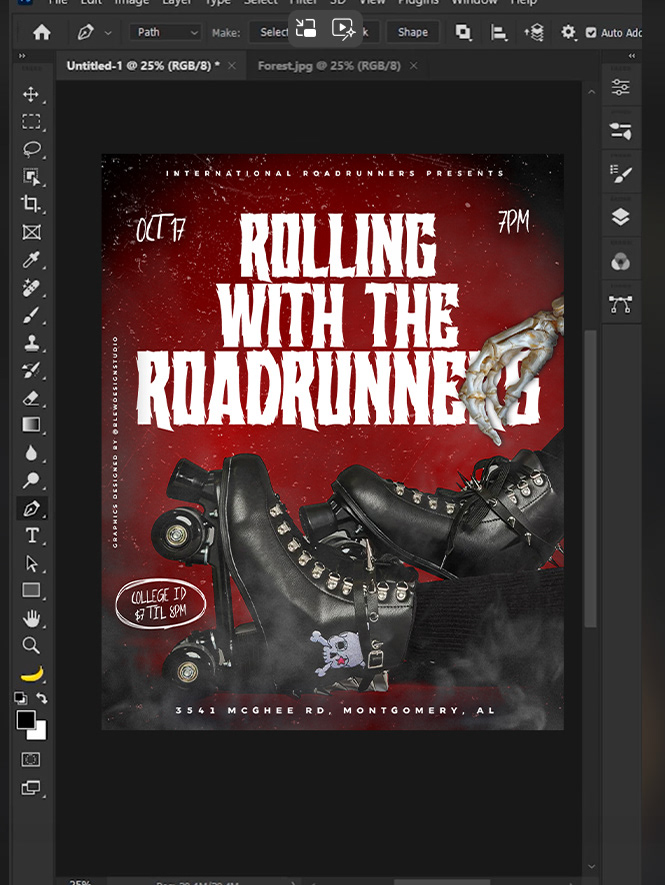Open the Brush Settings panel
Screen dimensions: 665x885
(x=620, y=131)
